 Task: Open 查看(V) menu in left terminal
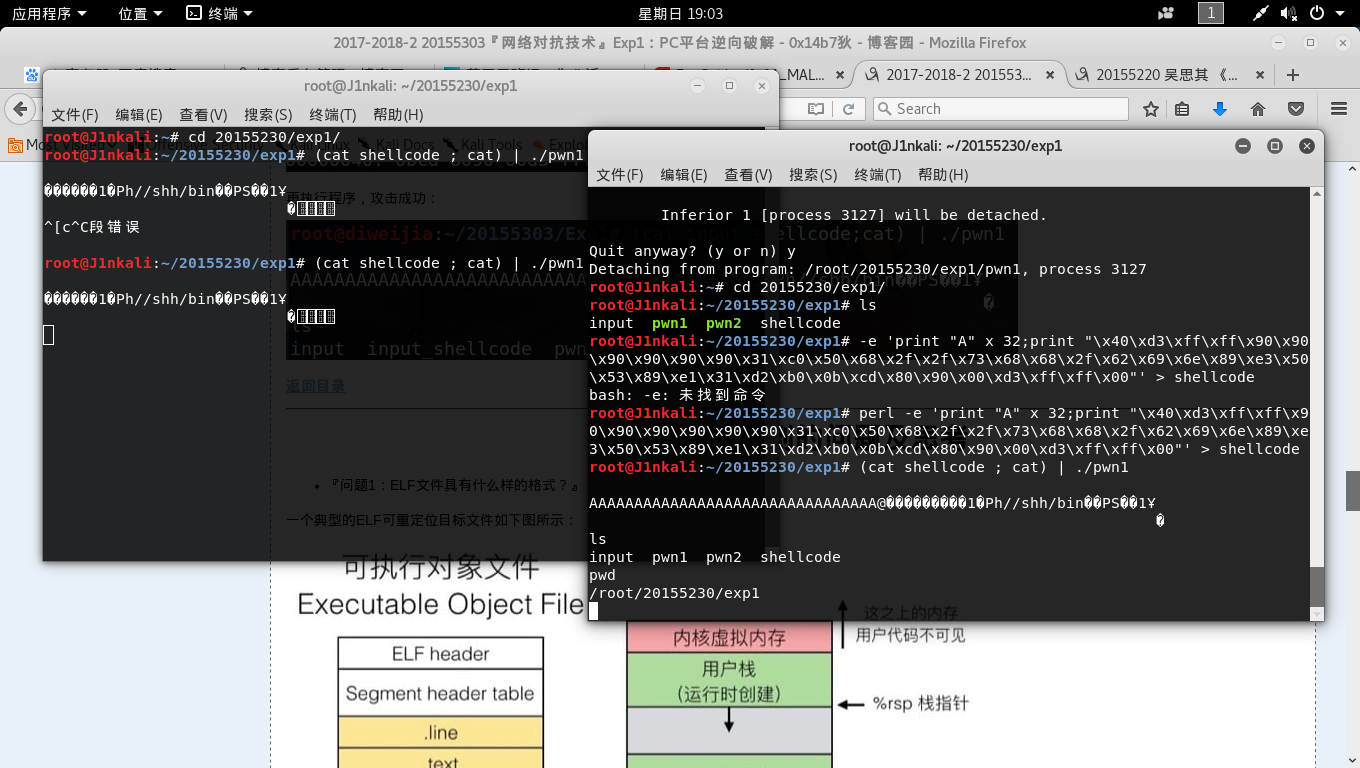203,115
